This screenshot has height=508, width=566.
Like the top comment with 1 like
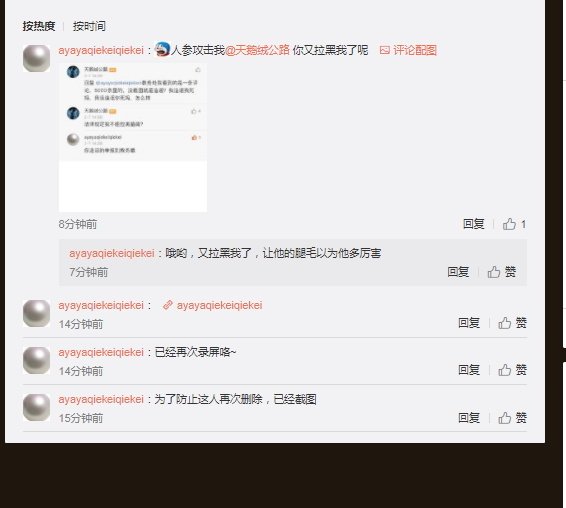click(514, 224)
